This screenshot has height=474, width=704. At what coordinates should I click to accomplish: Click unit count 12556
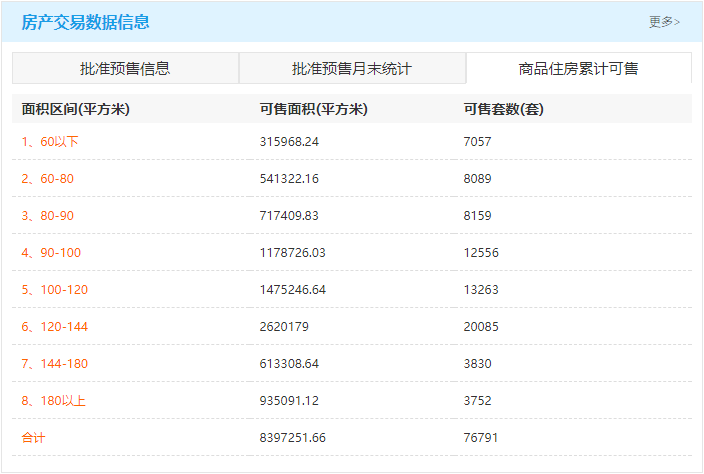(481, 253)
